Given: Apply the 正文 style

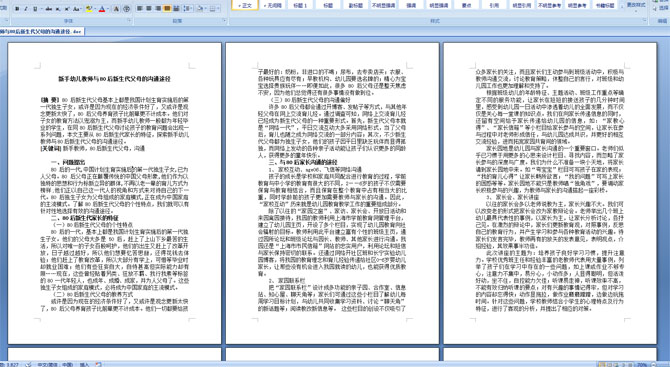Looking at the screenshot, I should 245,5.
